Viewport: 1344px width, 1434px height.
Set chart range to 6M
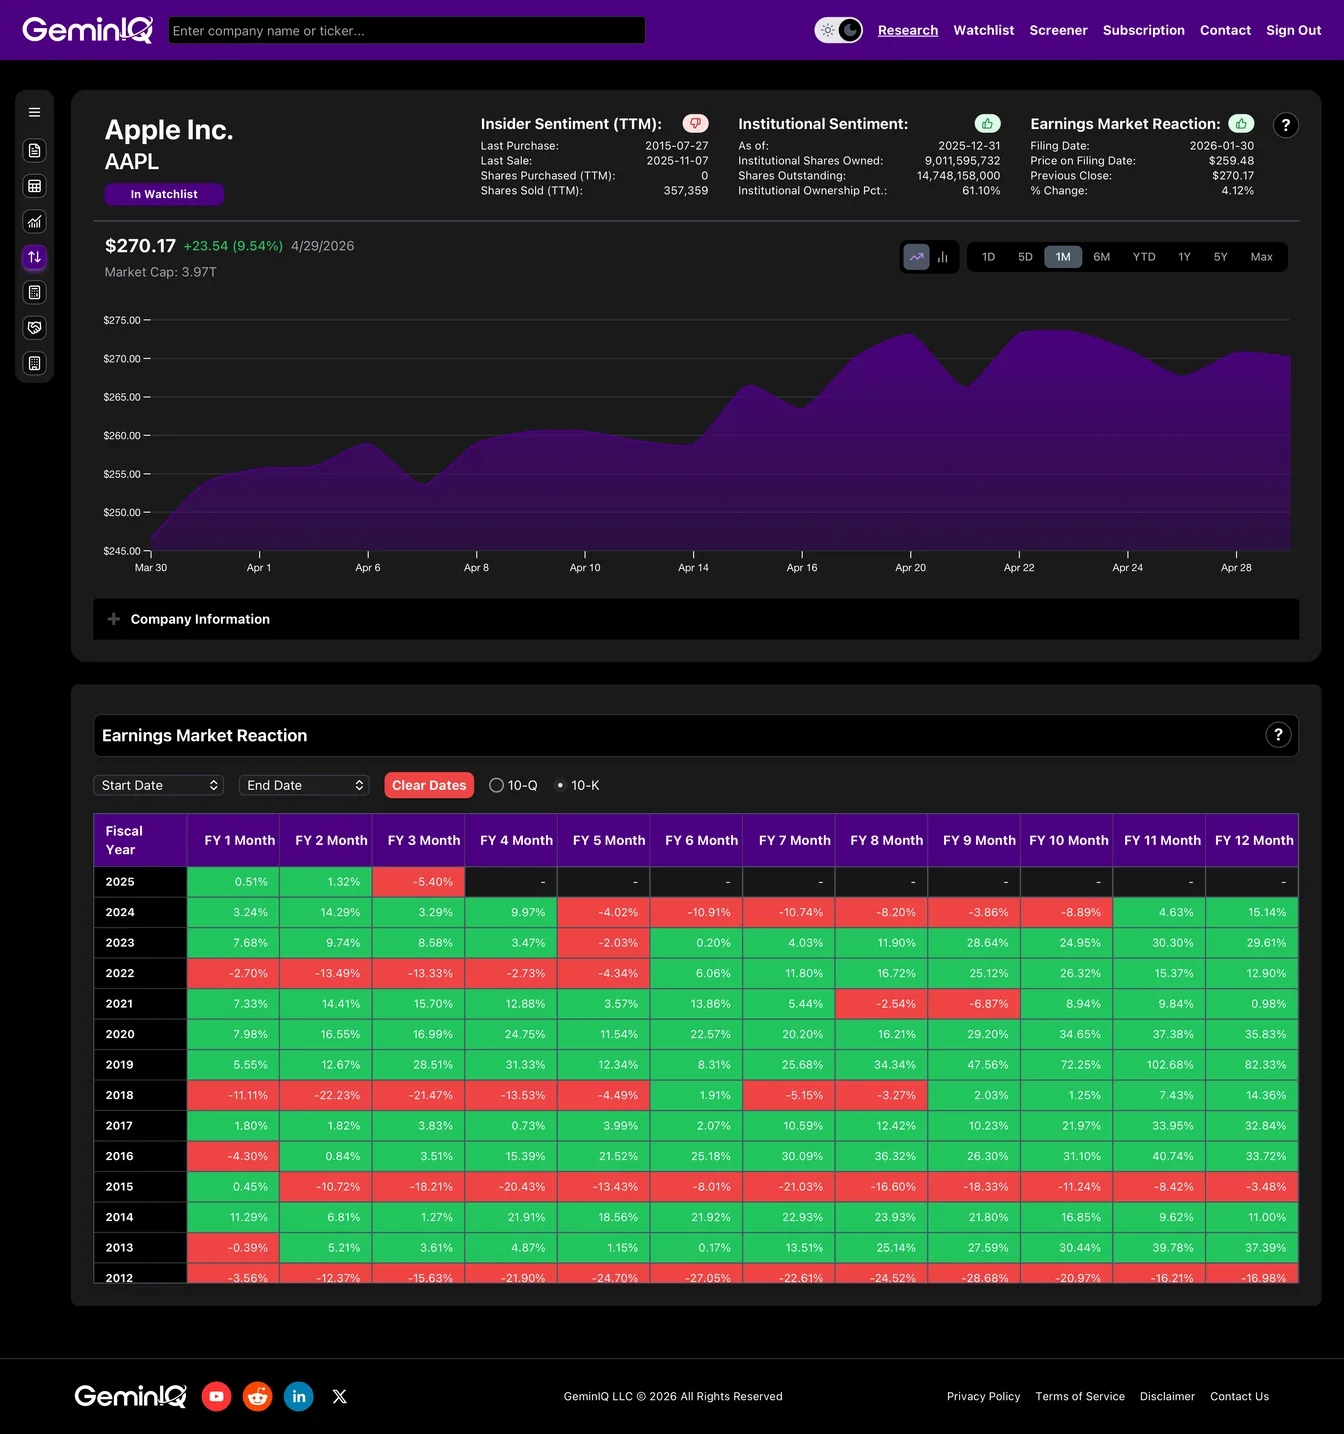coord(1102,257)
